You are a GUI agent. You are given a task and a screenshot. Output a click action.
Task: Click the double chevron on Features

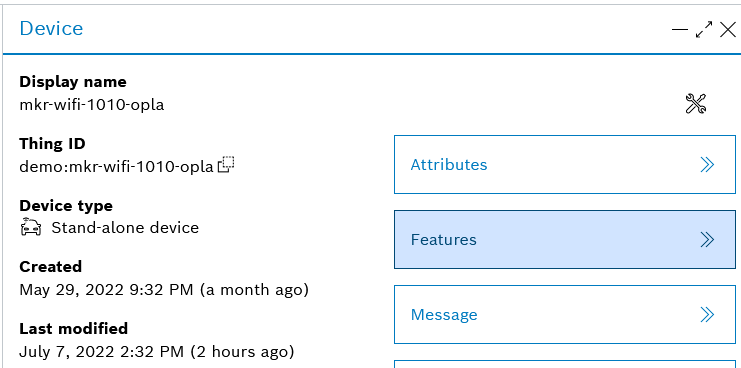pos(707,240)
